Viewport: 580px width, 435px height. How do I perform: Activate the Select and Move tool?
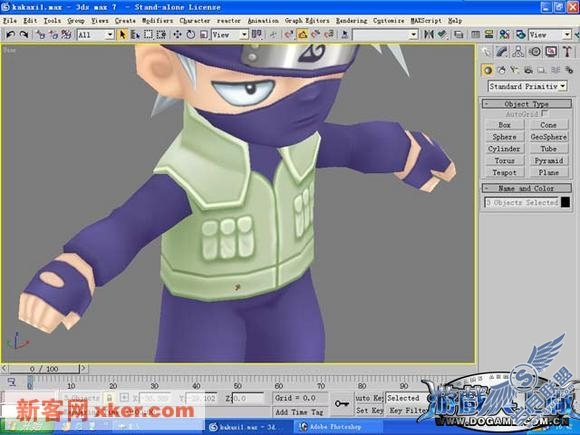point(178,35)
